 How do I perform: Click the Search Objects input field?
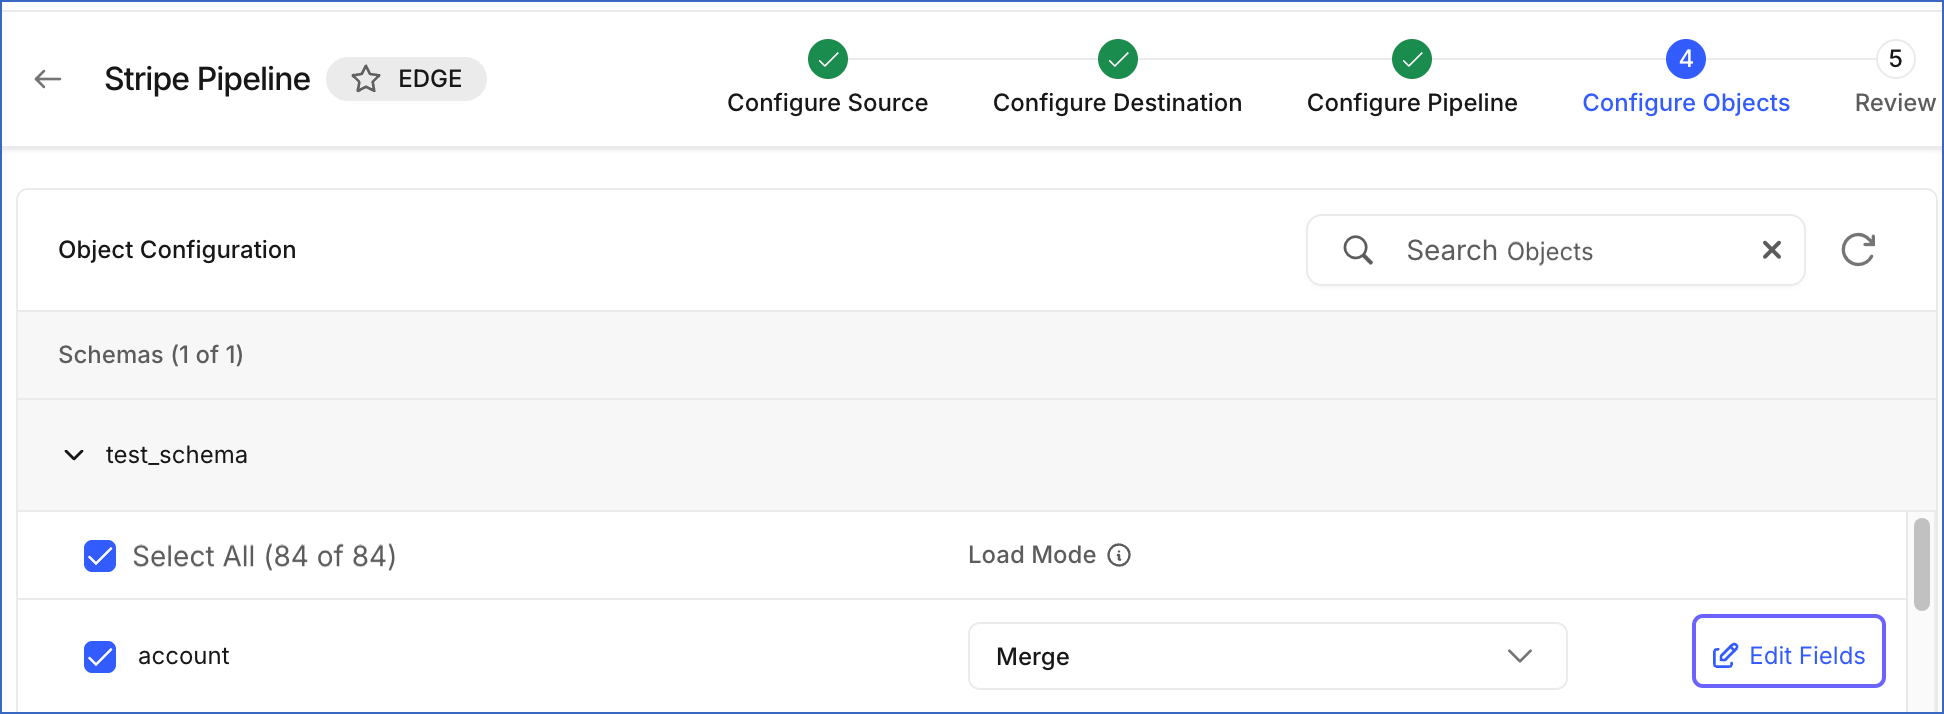(1556, 250)
